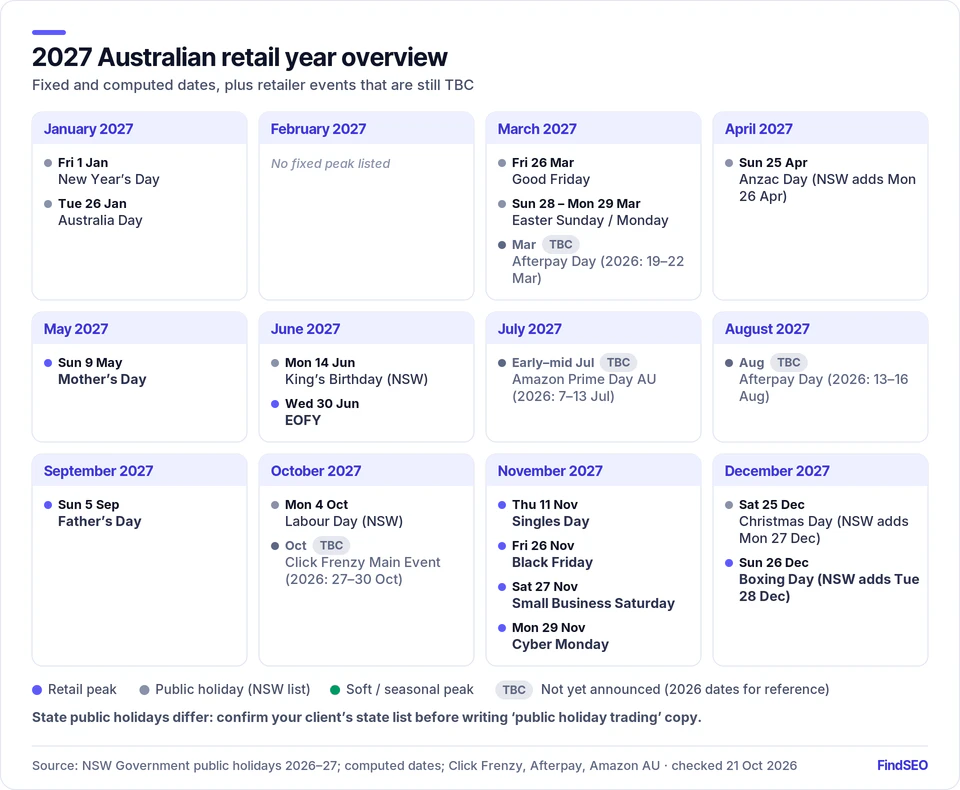Click the 'Fri 26 Nov' date
The height and width of the screenshot is (790, 960).
pos(543,546)
